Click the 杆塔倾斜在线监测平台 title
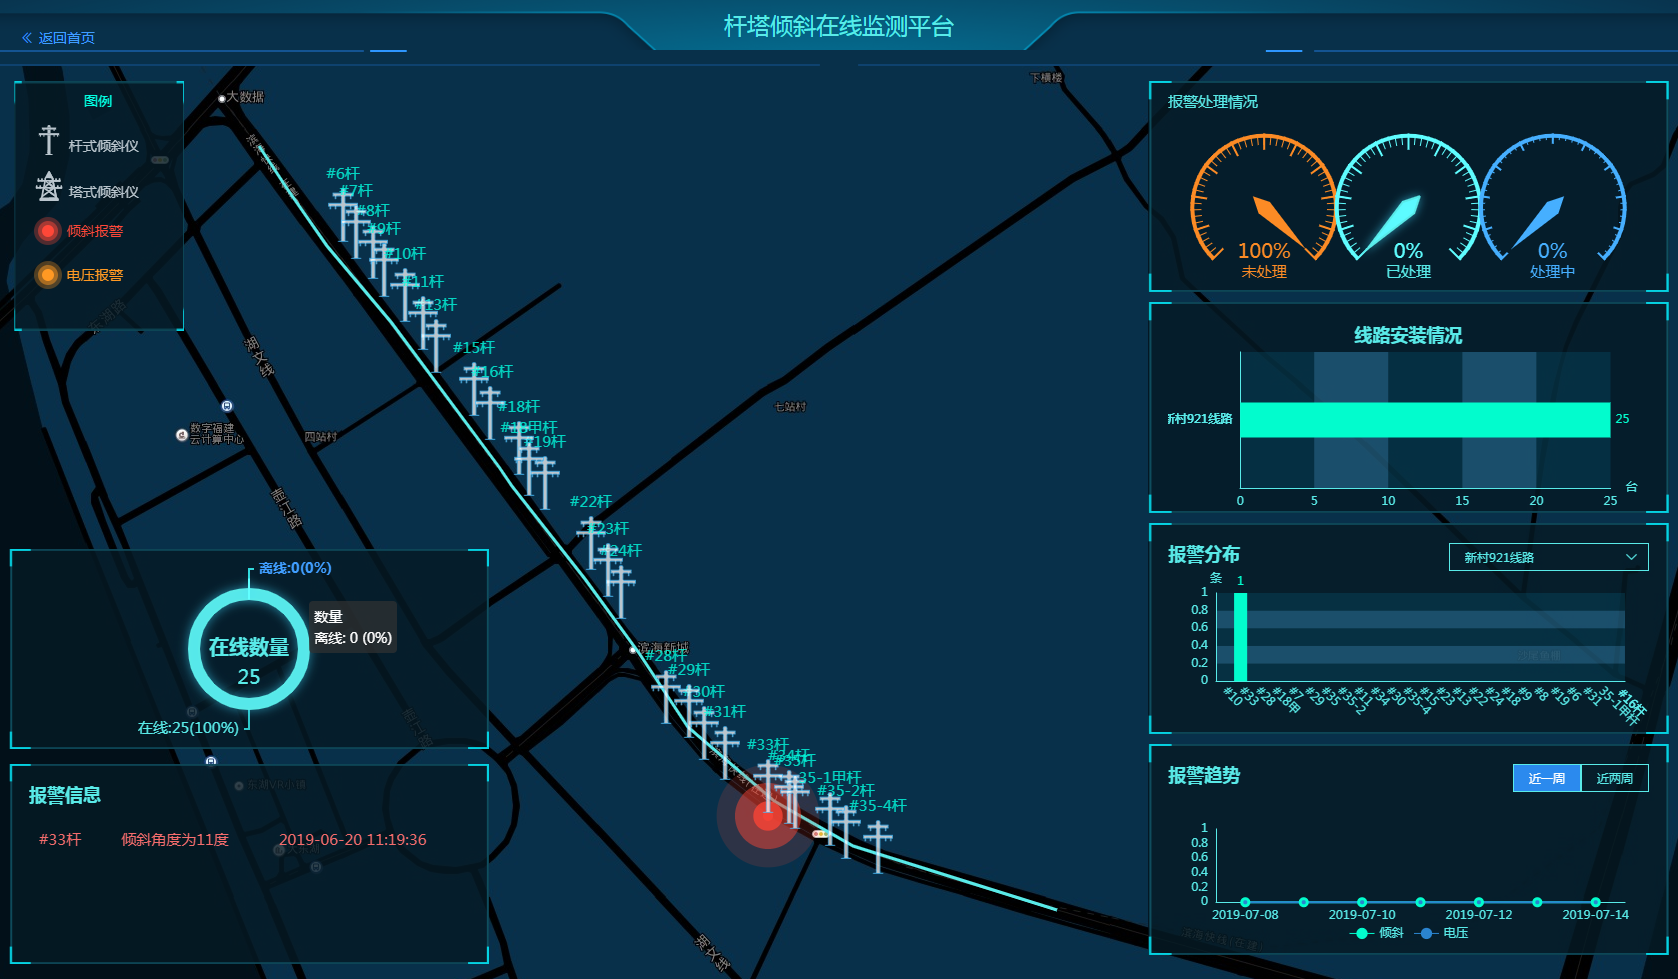This screenshot has width=1678, height=979. [x=838, y=26]
